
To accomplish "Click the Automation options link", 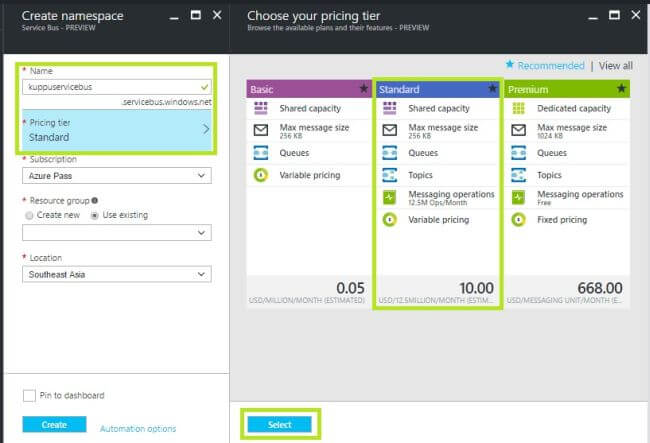I will [138, 428].
